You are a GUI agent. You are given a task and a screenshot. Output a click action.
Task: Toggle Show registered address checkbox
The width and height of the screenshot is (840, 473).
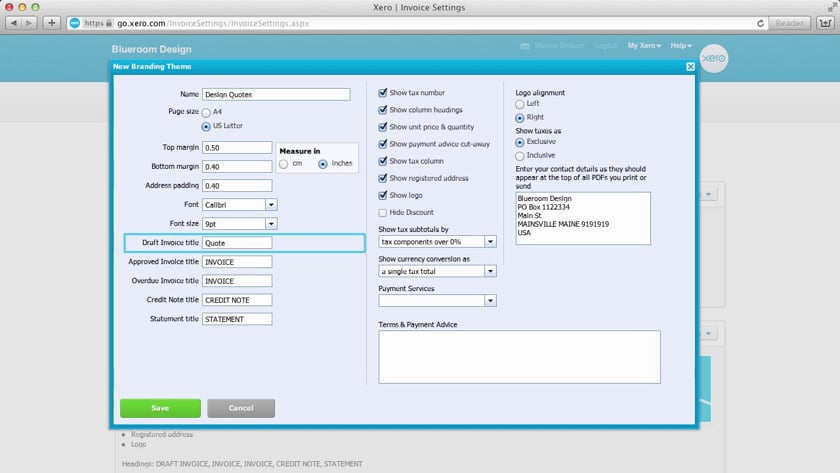coord(382,178)
